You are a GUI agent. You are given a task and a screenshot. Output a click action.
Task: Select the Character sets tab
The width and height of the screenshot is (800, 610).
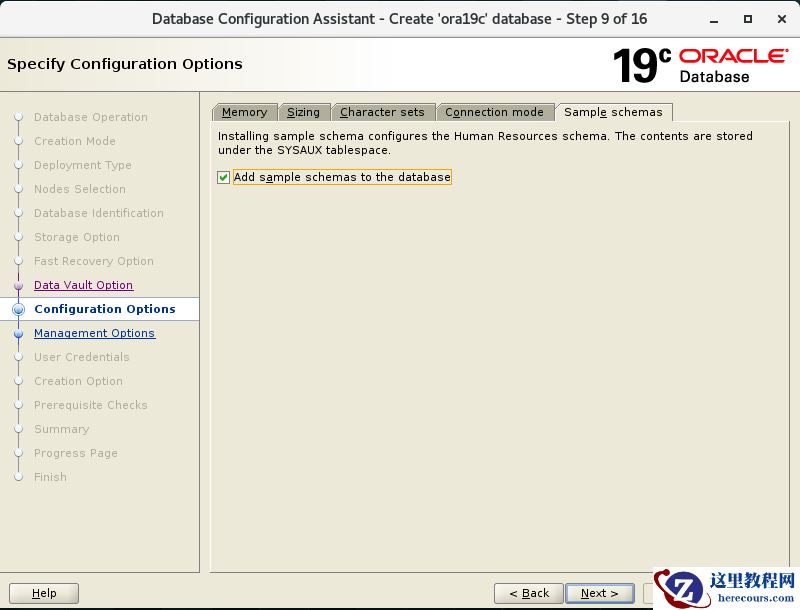coord(382,112)
